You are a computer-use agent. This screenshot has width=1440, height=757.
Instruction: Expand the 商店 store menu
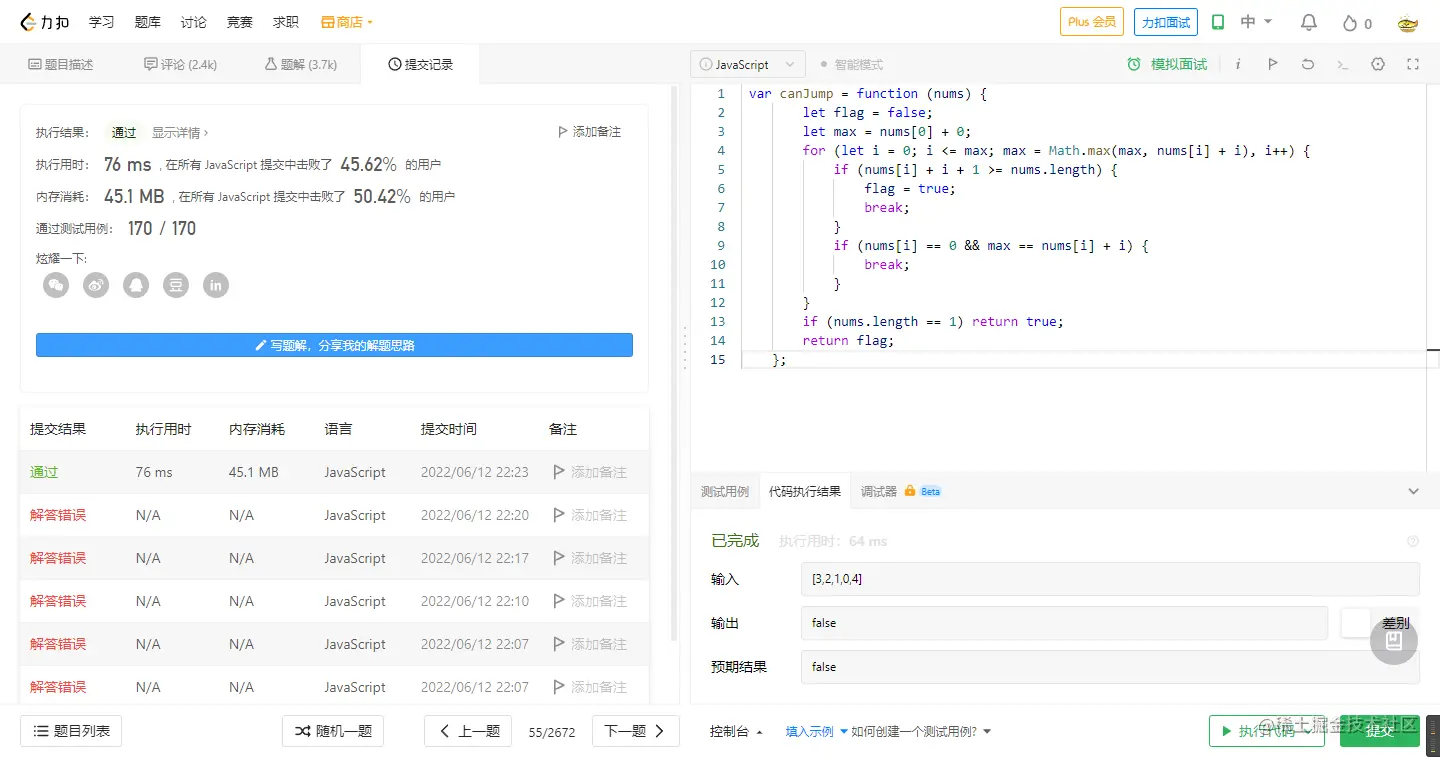(347, 22)
